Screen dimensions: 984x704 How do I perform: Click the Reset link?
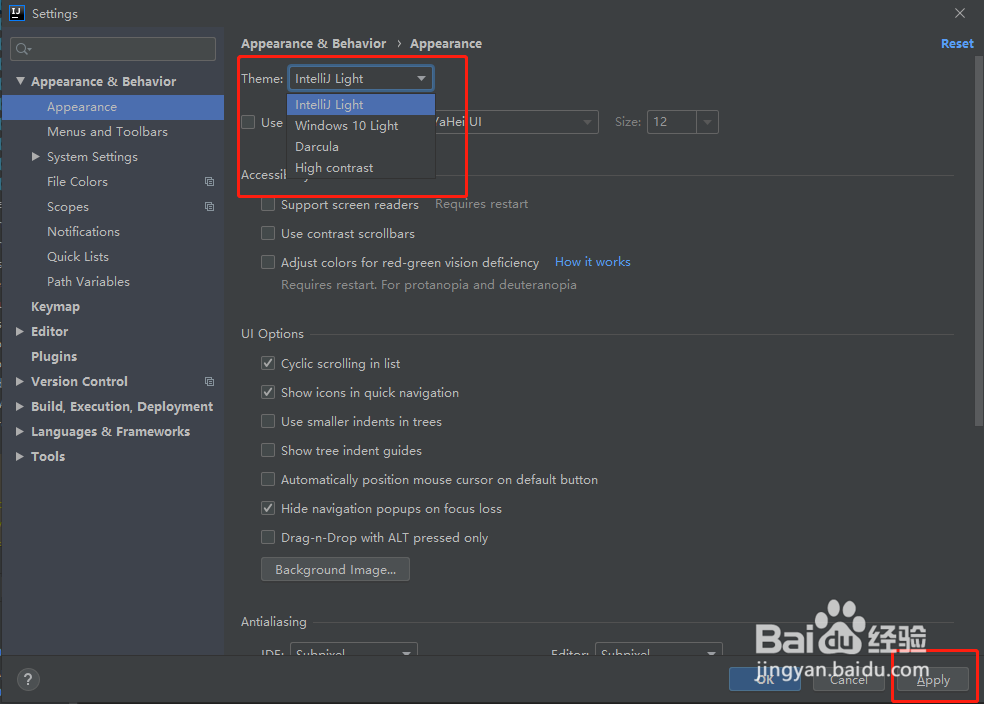point(957,43)
